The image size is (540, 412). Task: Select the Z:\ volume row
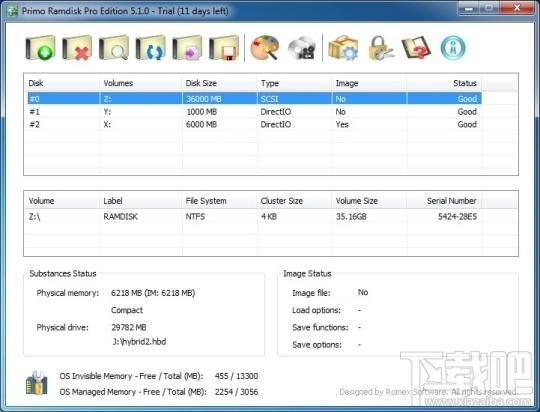[254, 217]
